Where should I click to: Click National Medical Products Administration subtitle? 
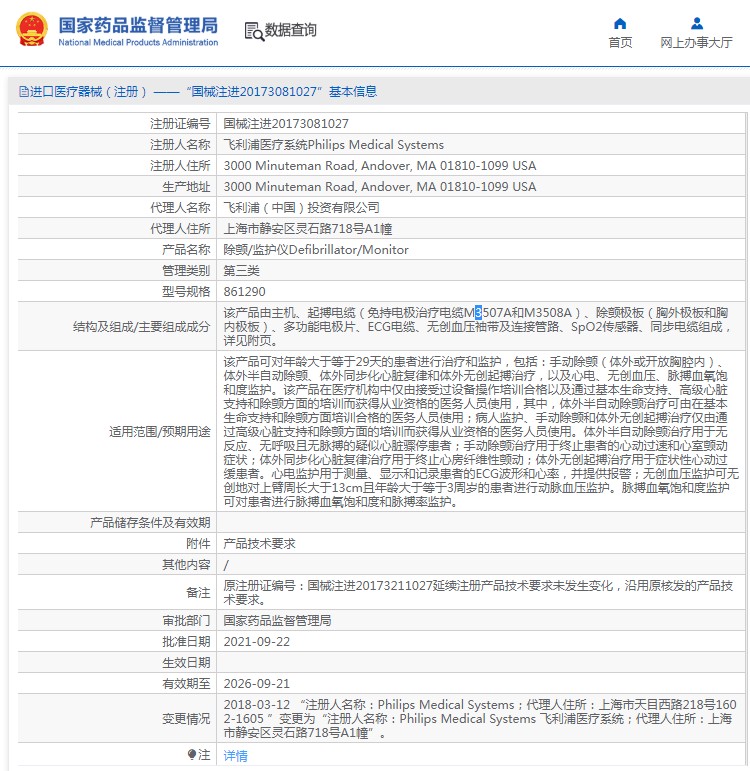(x=138, y=43)
